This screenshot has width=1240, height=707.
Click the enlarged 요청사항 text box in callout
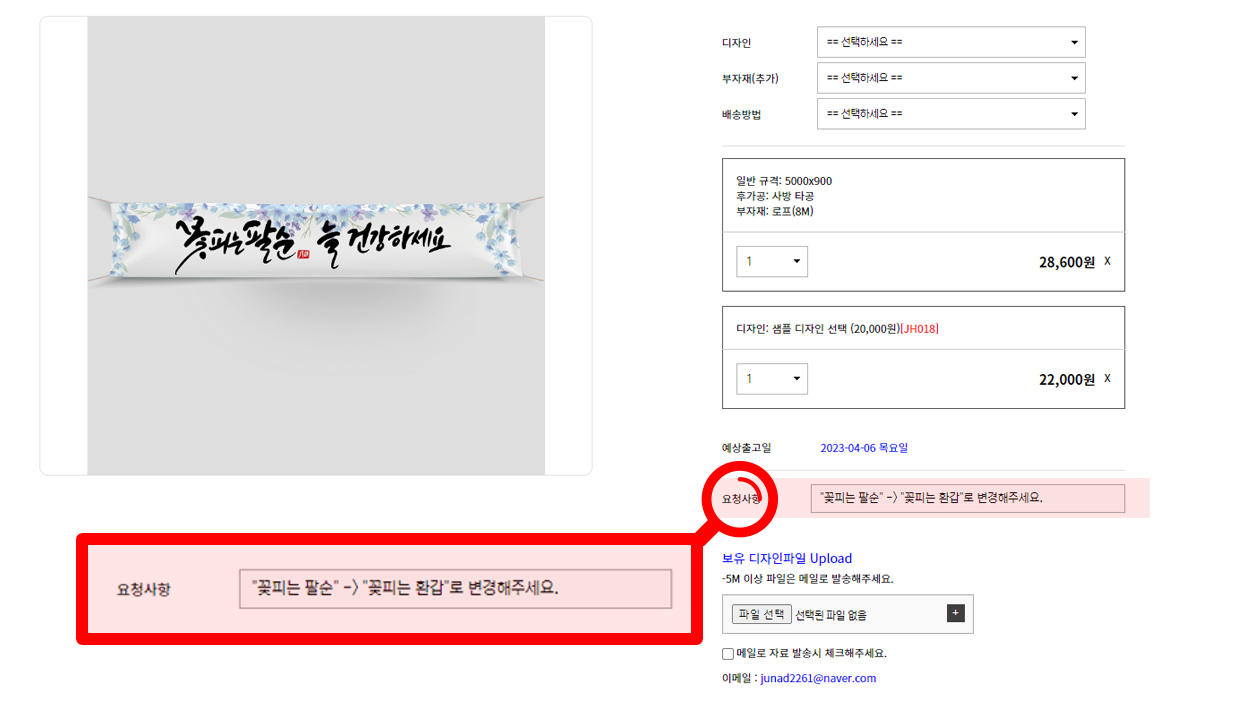coord(455,588)
